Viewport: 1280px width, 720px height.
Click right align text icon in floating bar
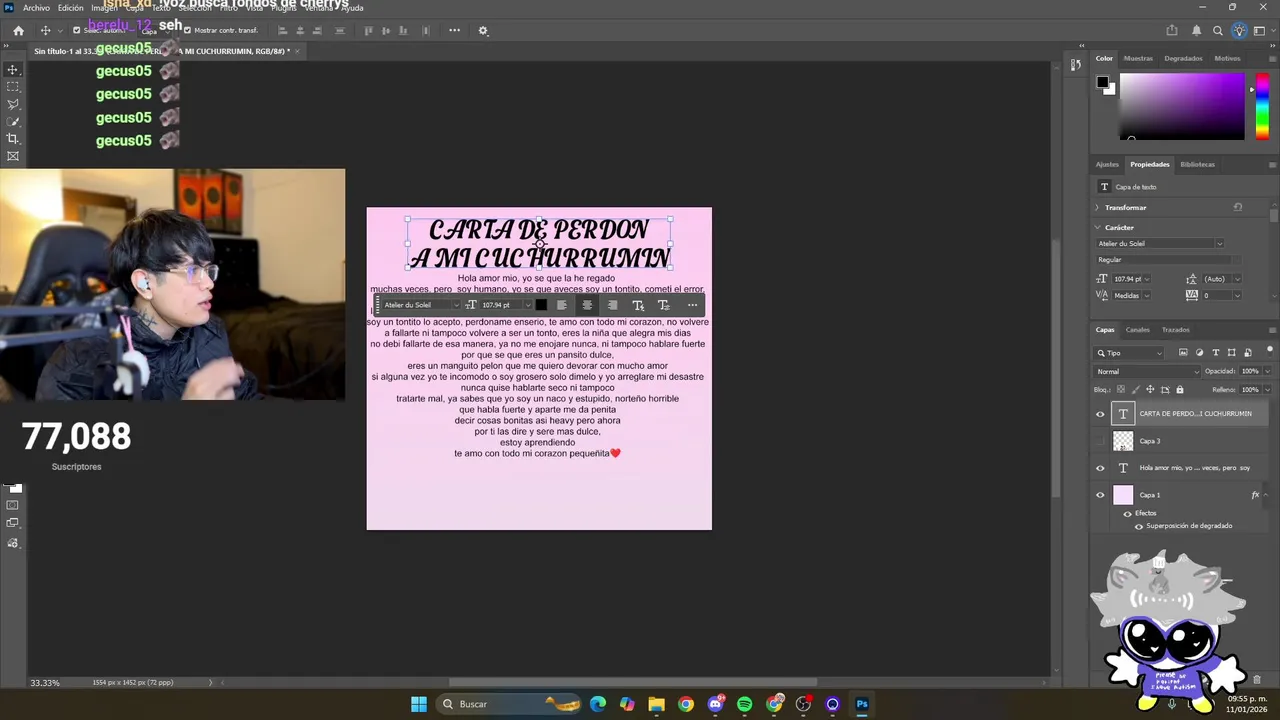coord(612,305)
